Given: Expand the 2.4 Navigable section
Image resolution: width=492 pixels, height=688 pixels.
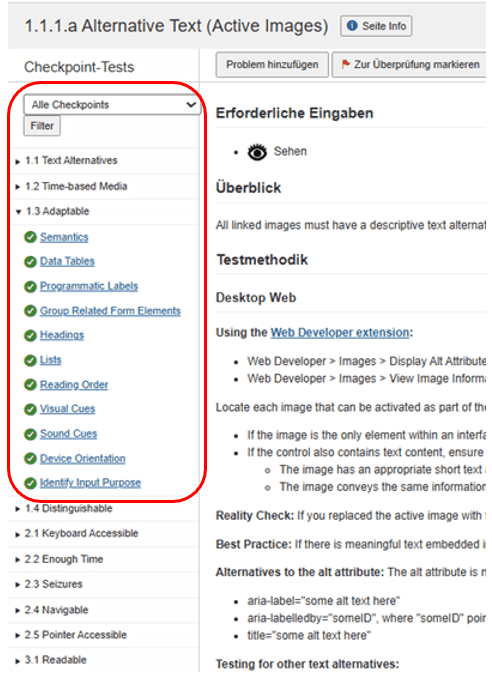Looking at the screenshot, I should tap(52, 610).
